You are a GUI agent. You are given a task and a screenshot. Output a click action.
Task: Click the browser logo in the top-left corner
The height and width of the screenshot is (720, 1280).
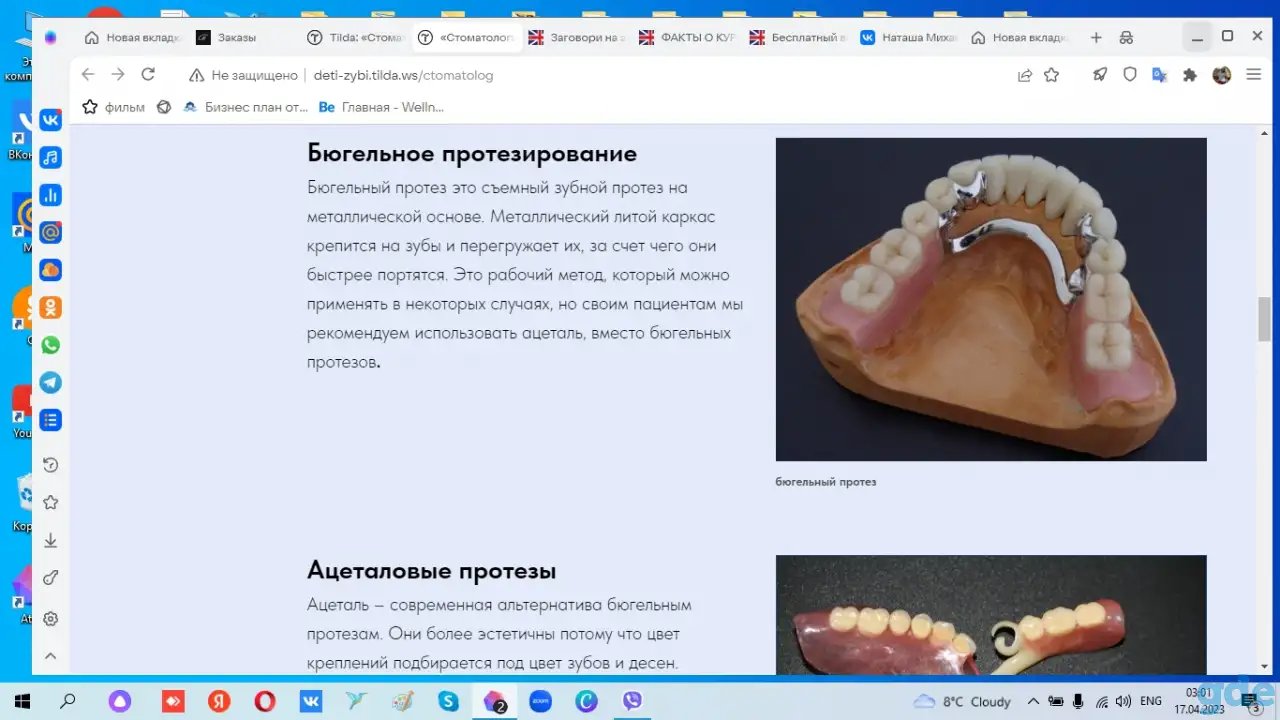(51, 37)
